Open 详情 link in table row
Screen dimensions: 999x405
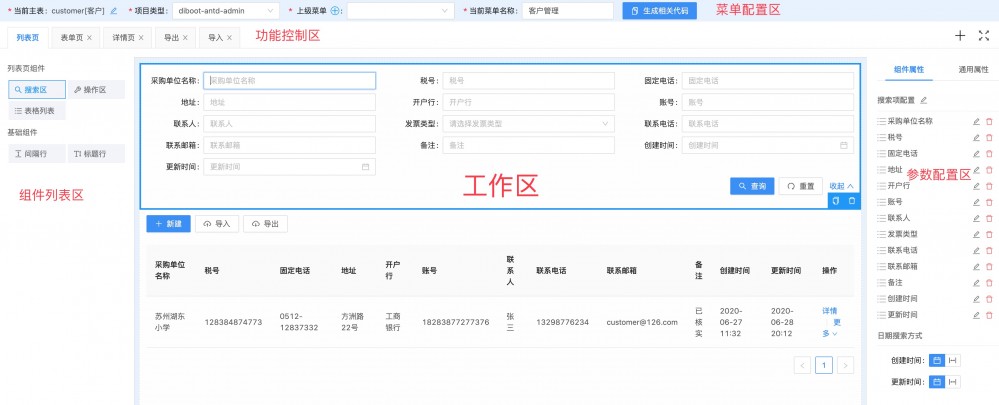point(830,311)
